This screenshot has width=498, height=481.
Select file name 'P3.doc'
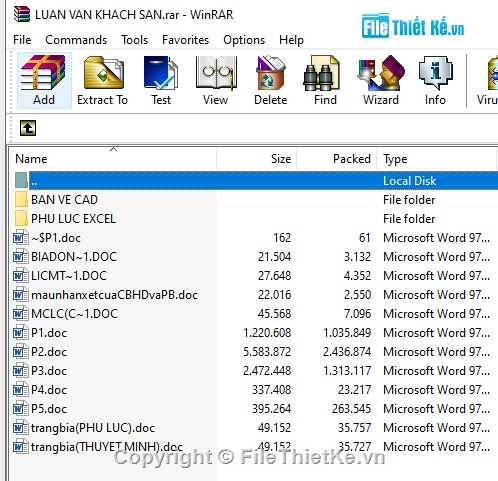49,371
